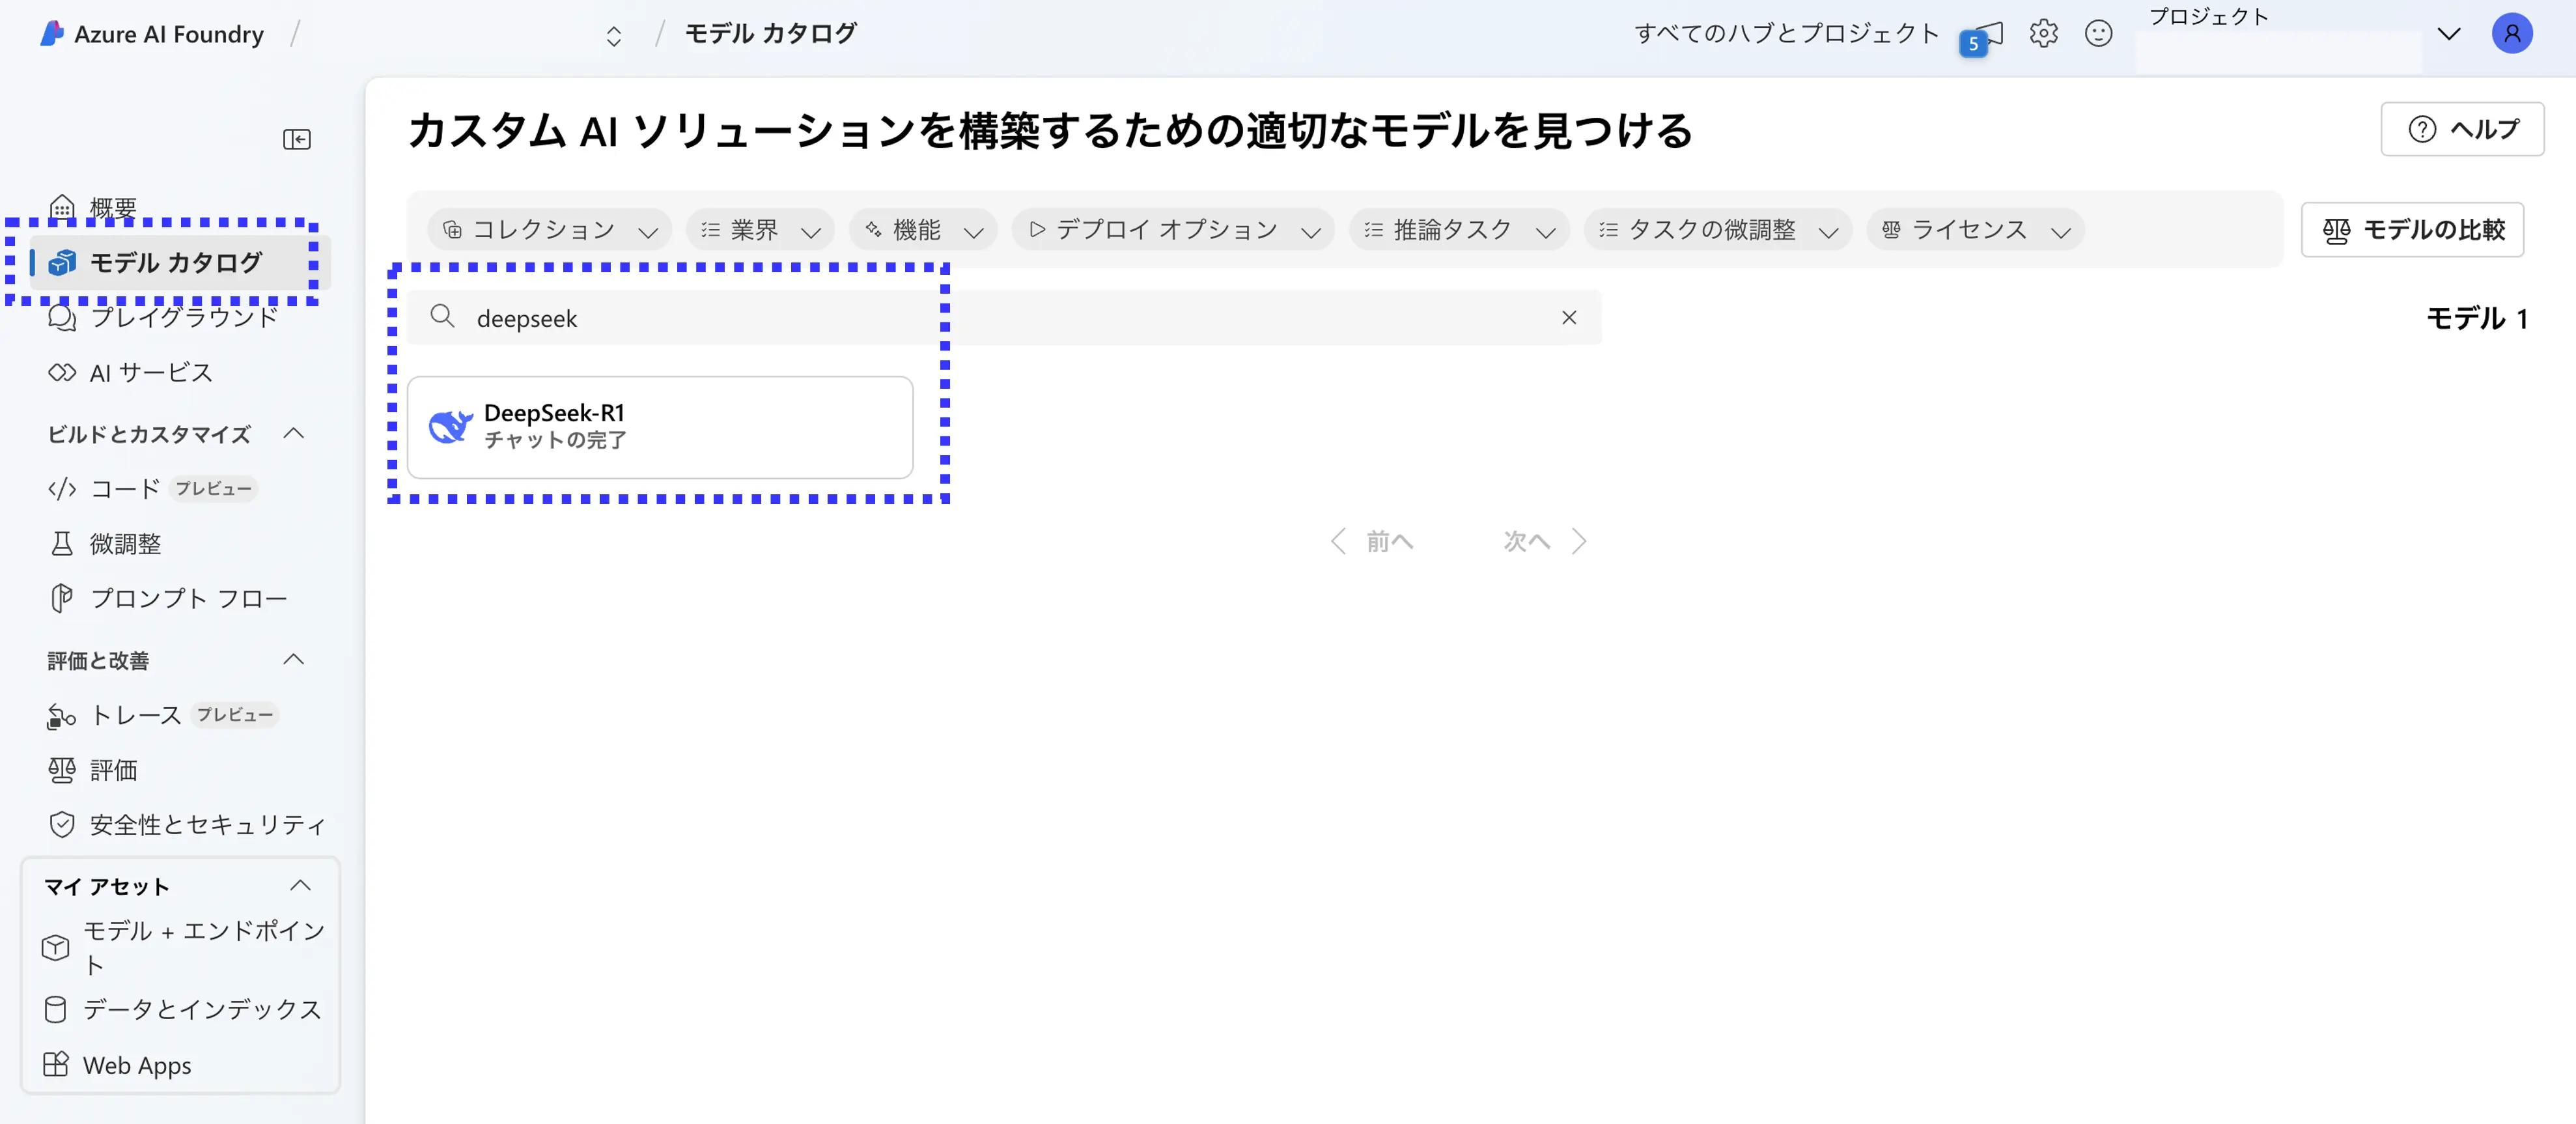
Task: Expand タスクの微調整 filter dropdown
Action: [x=1718, y=230]
